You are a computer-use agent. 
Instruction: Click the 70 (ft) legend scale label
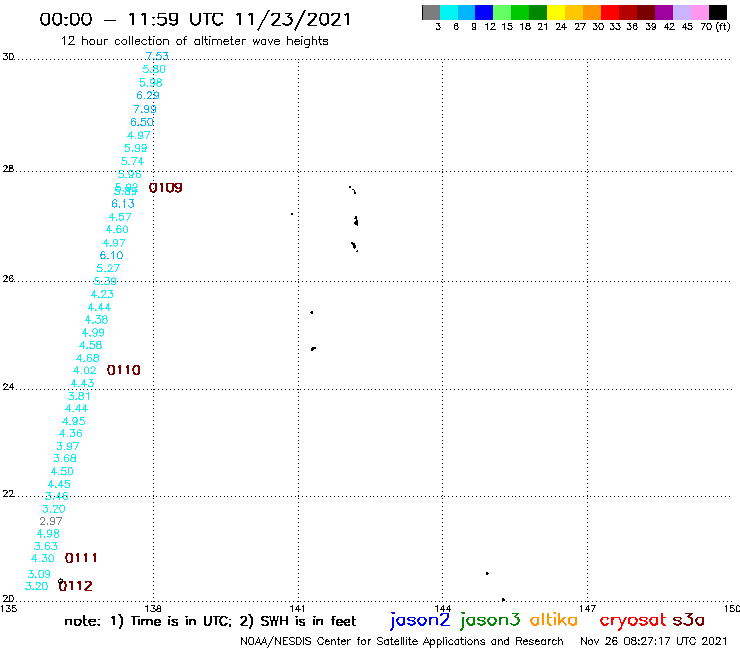click(715, 26)
